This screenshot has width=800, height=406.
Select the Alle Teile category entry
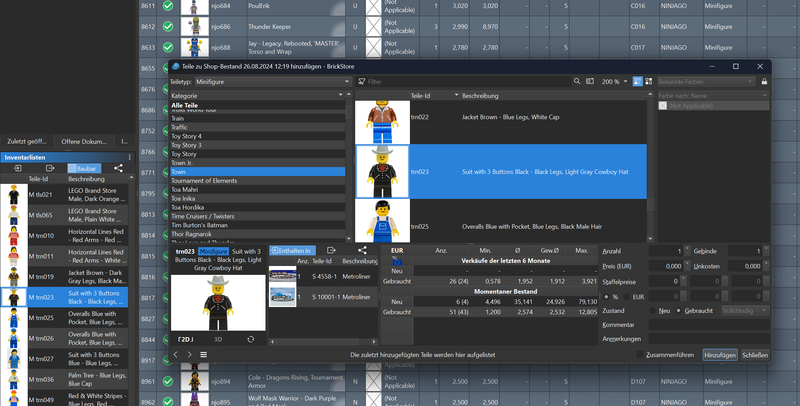[x=258, y=105]
